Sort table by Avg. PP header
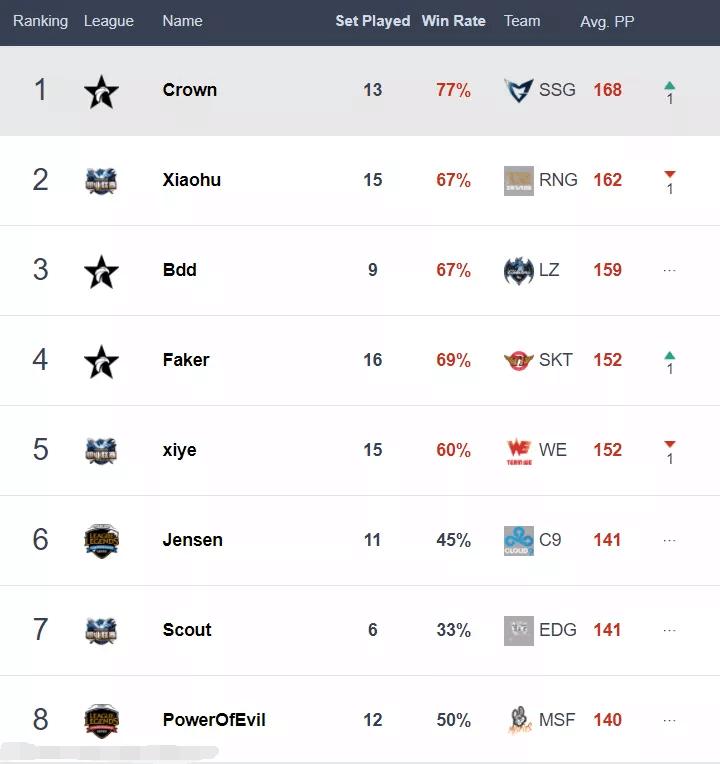Image resolution: width=720 pixels, height=764 pixels. click(607, 21)
